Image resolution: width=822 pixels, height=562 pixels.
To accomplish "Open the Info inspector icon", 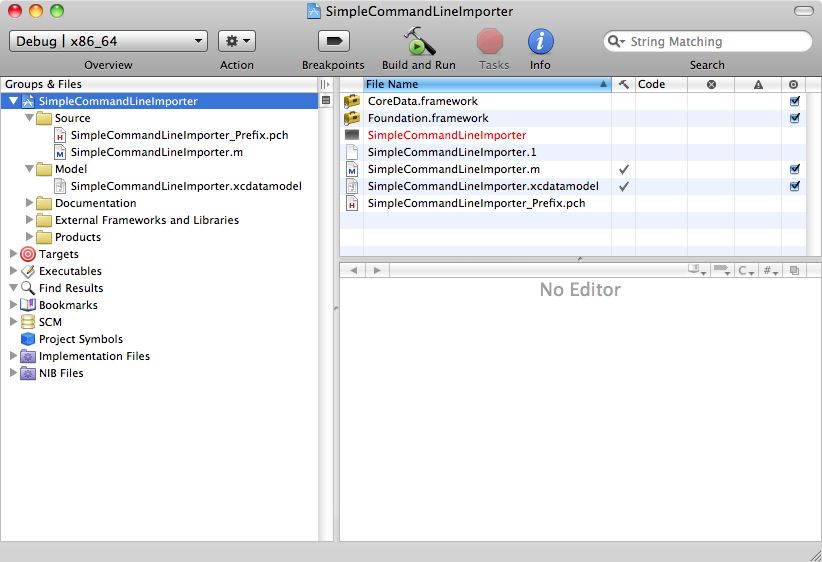I will (540, 42).
